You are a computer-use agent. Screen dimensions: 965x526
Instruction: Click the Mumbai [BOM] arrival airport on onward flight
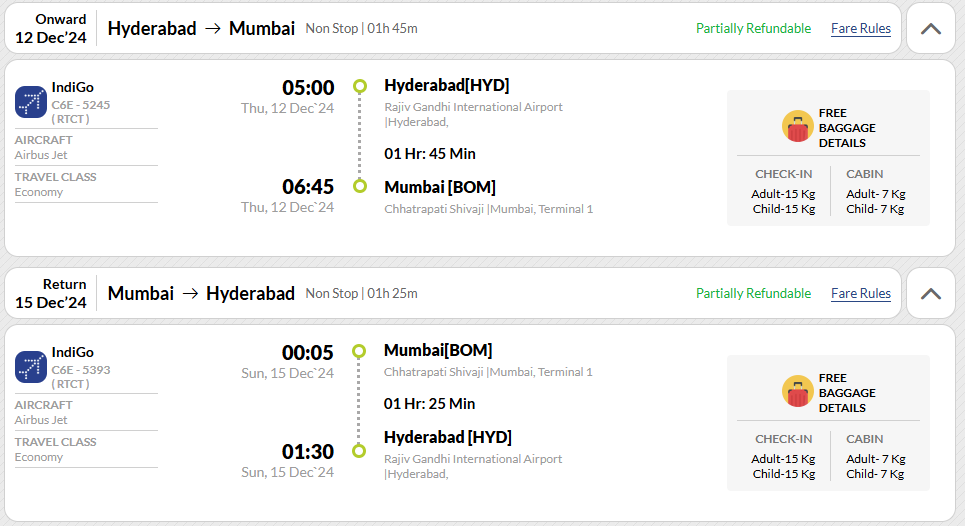click(x=440, y=187)
